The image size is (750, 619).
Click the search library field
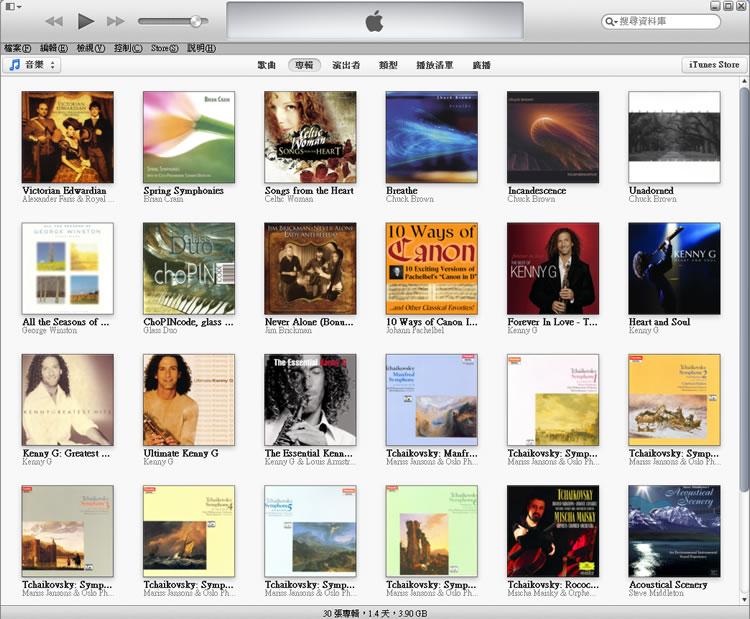[x=661, y=22]
